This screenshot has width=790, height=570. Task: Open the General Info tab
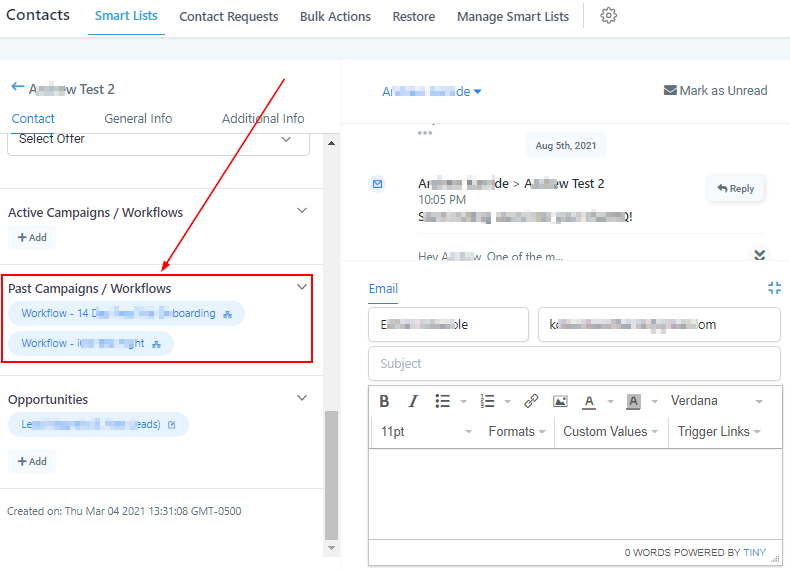[138, 118]
